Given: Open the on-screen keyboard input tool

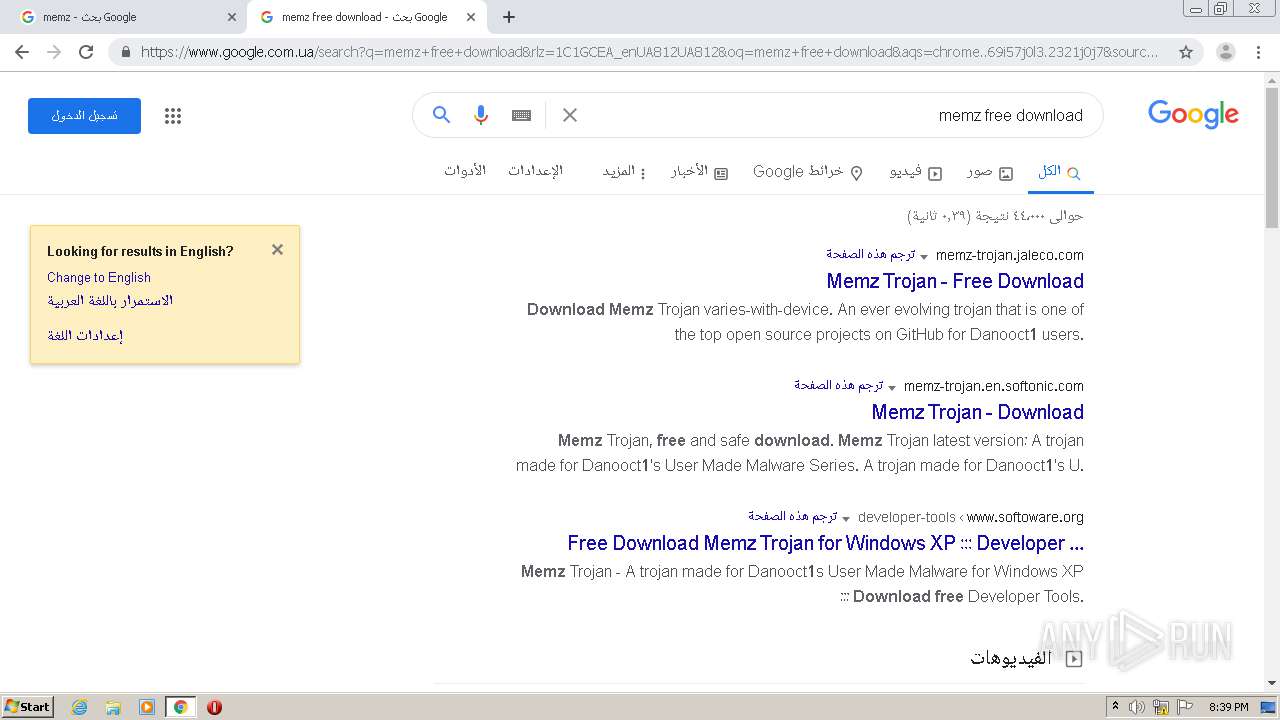Looking at the screenshot, I should (x=521, y=115).
